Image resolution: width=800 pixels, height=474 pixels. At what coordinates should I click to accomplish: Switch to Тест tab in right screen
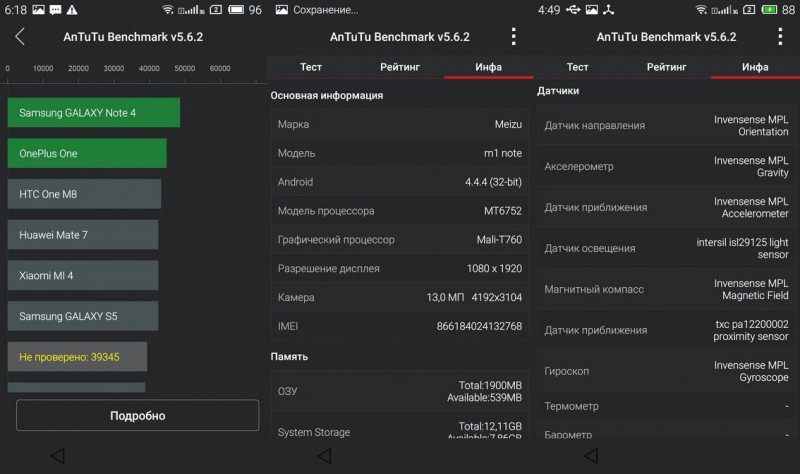tap(578, 67)
